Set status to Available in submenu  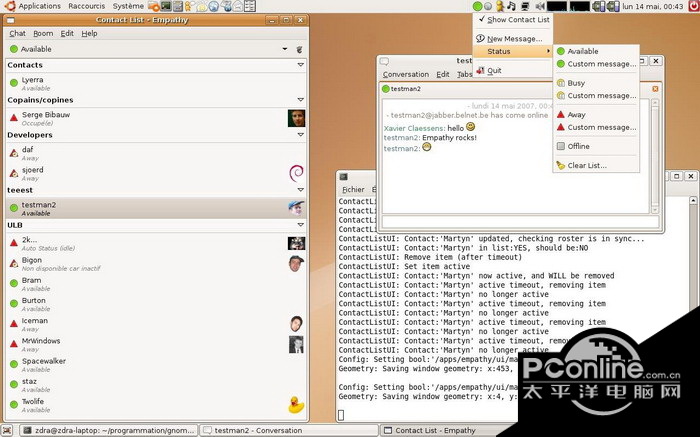coord(596,51)
